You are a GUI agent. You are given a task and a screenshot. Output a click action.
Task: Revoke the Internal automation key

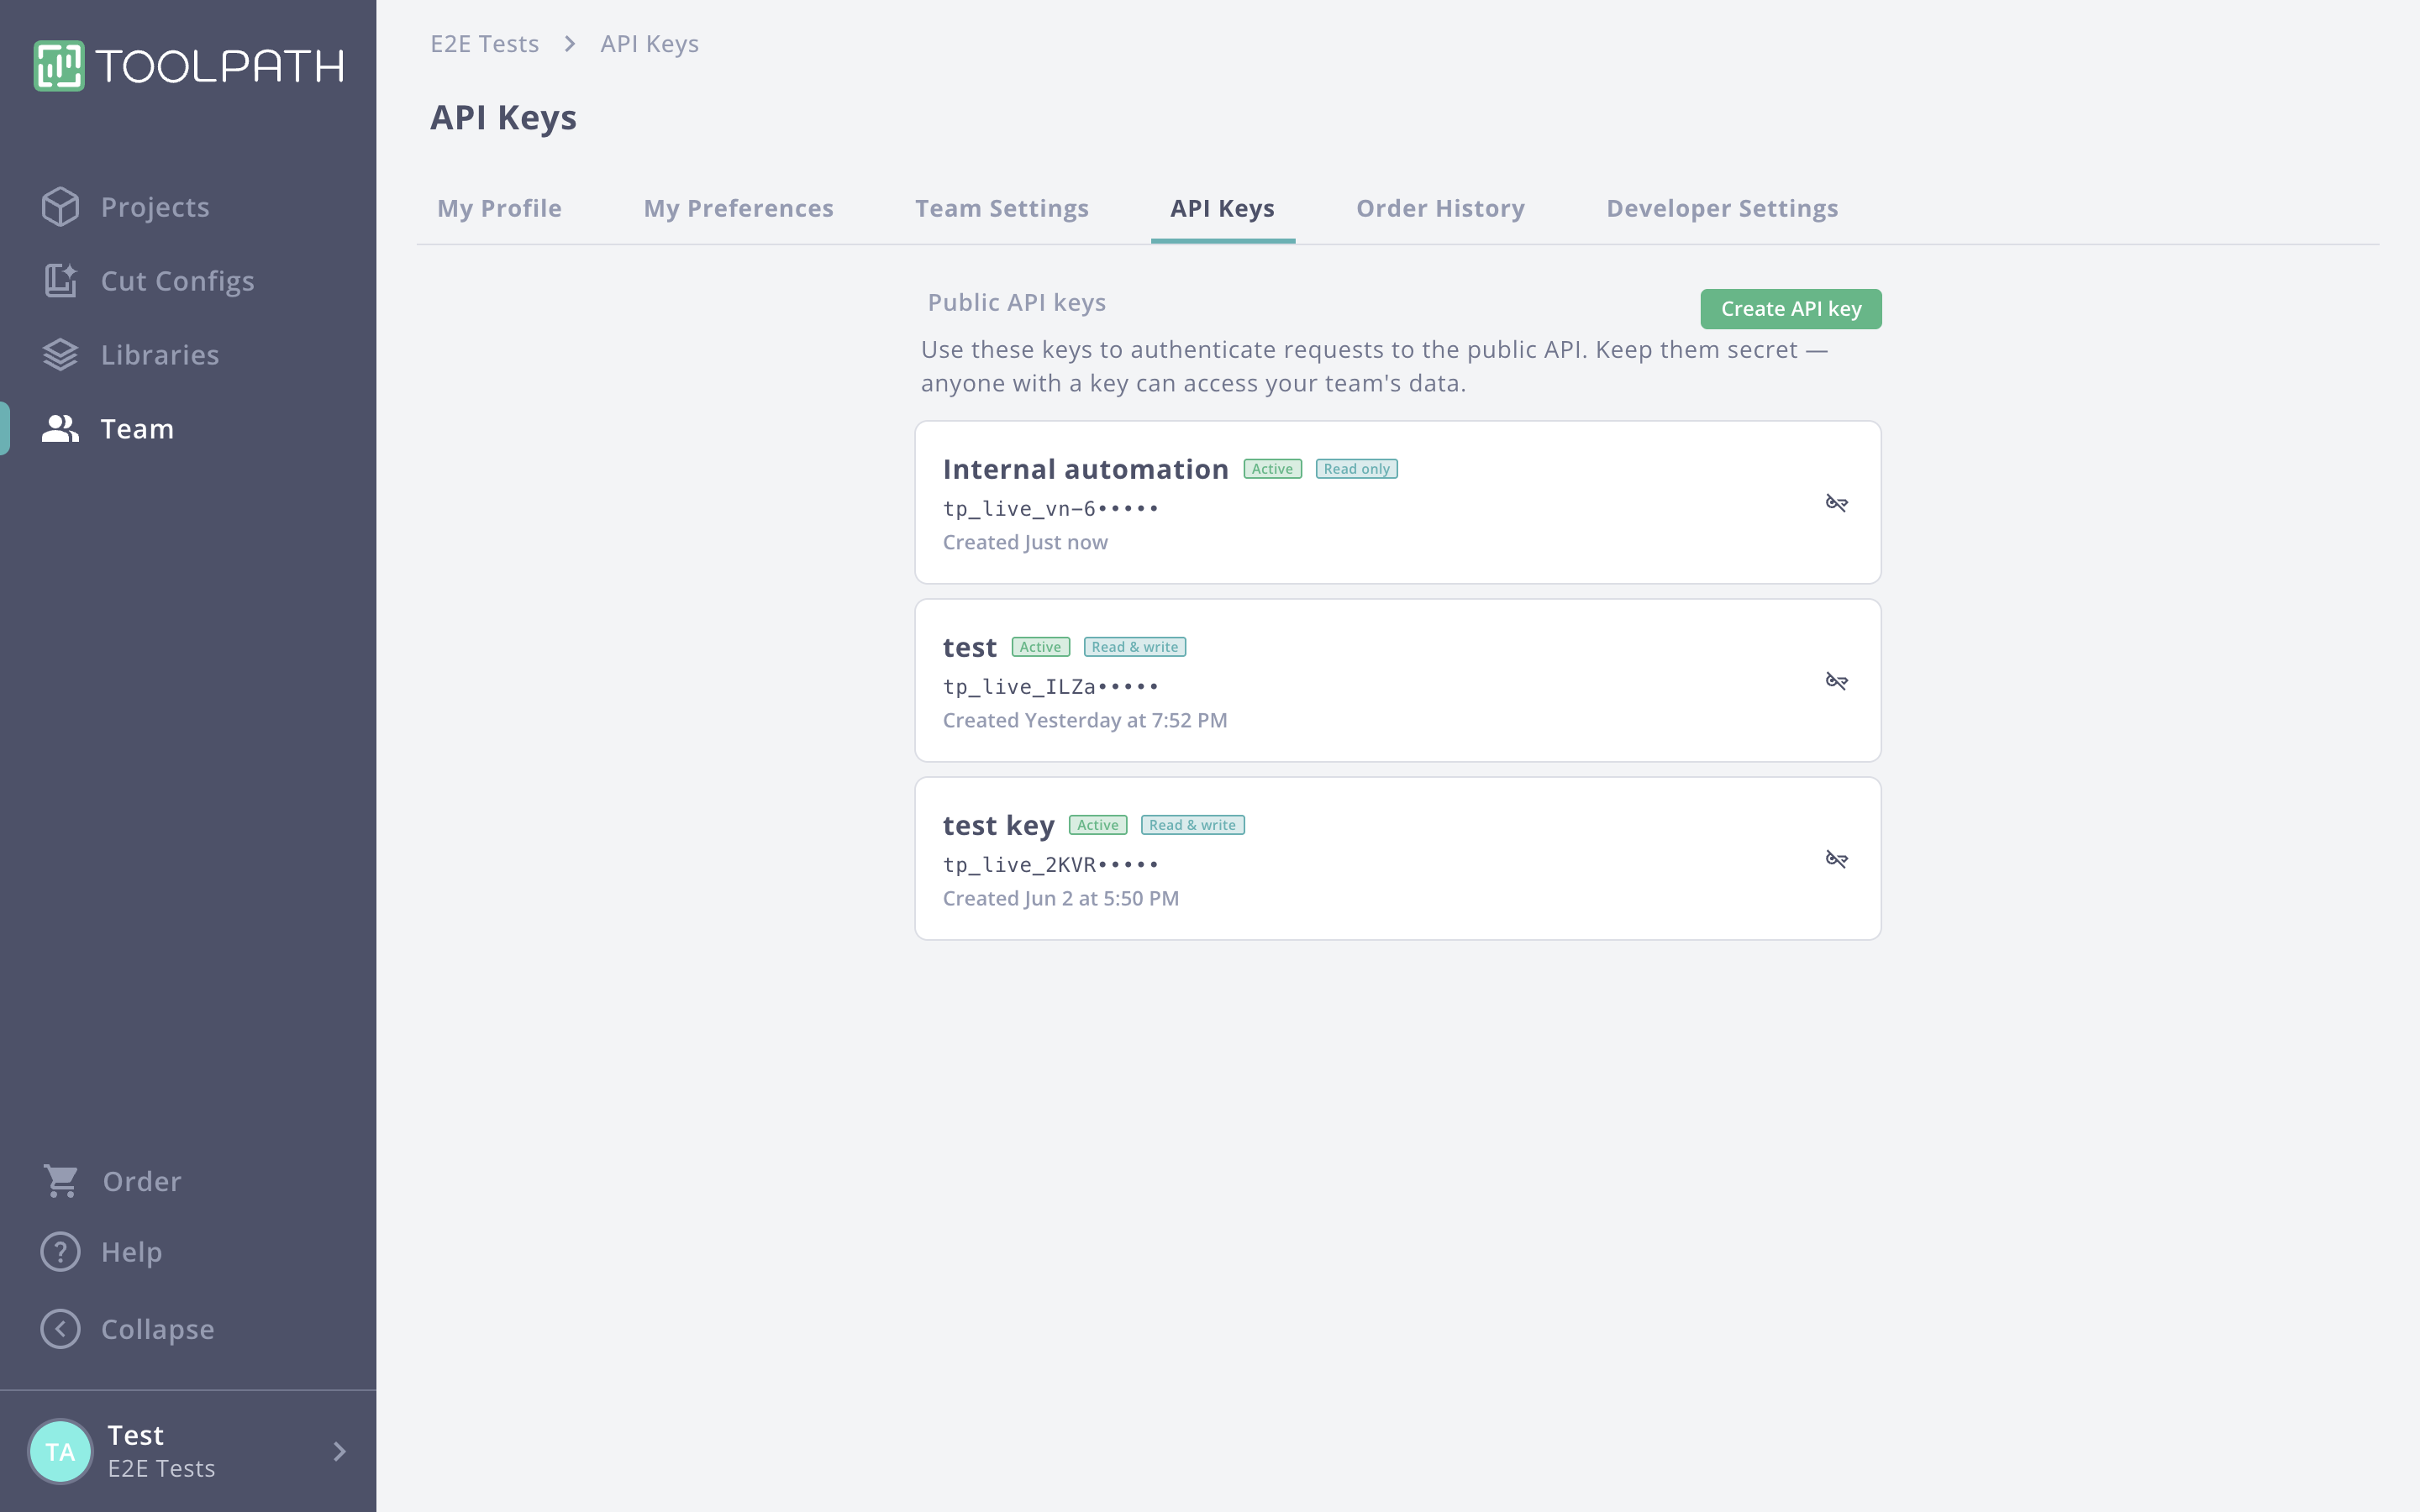pyautogui.click(x=1837, y=503)
